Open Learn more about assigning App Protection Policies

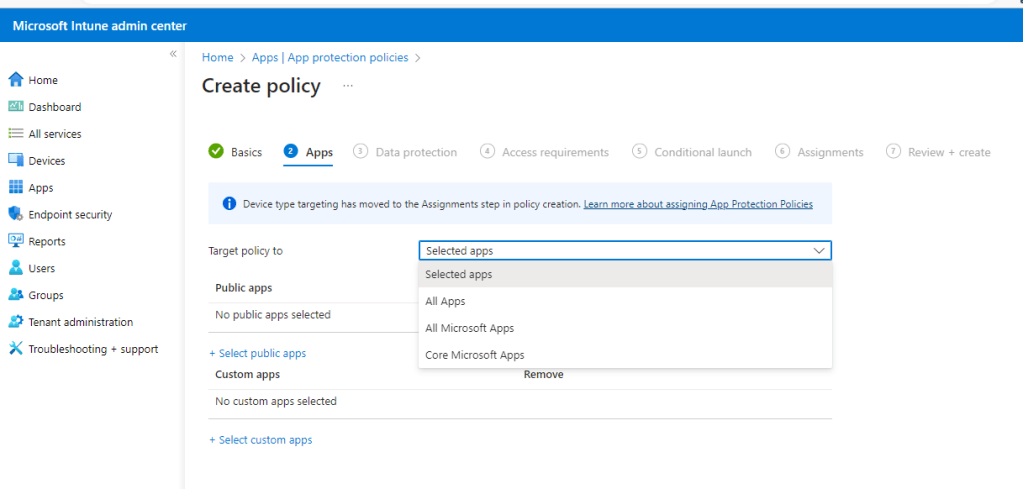coord(698,204)
